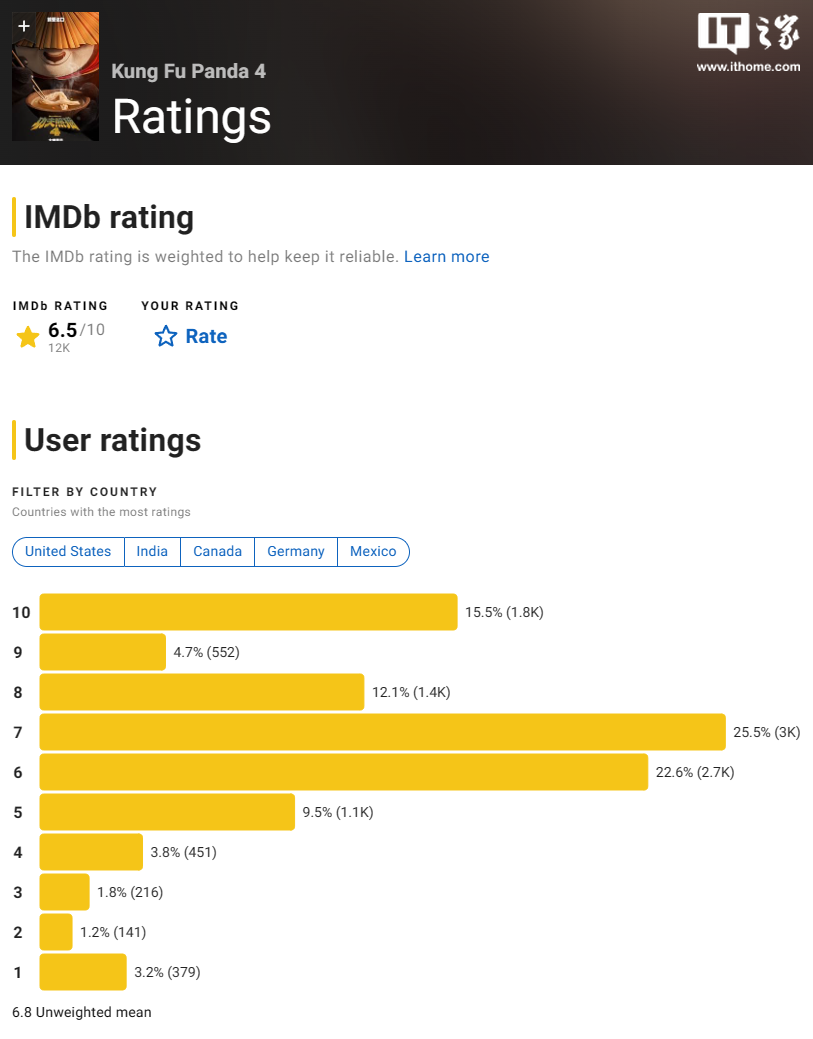Open the Learn more link
The width and height of the screenshot is (813, 1039).
point(446,257)
